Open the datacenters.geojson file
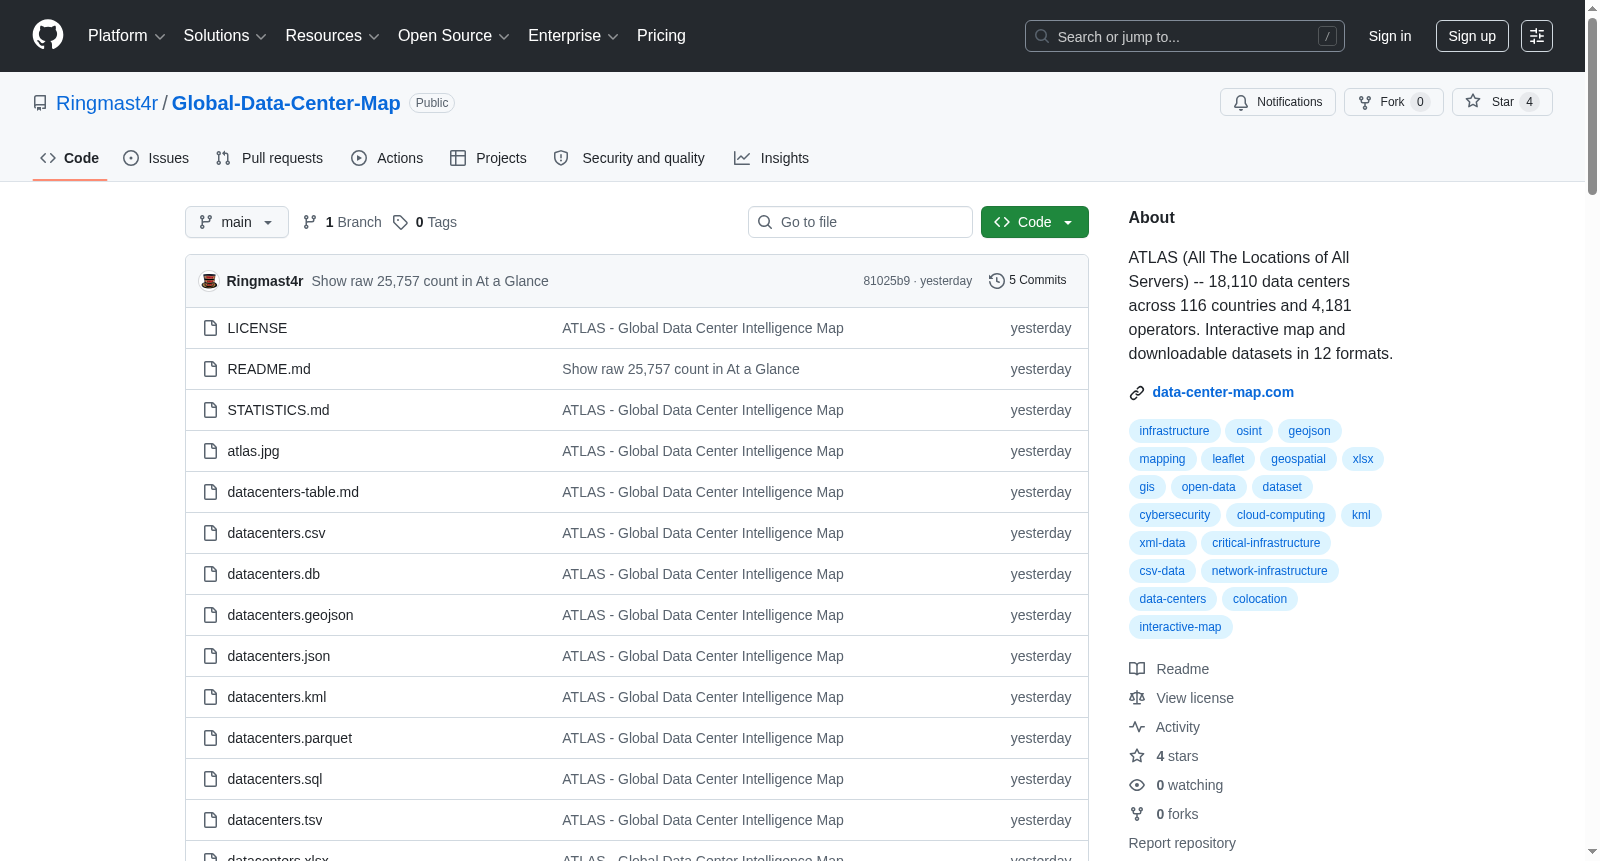This screenshot has height=861, width=1600. point(290,615)
